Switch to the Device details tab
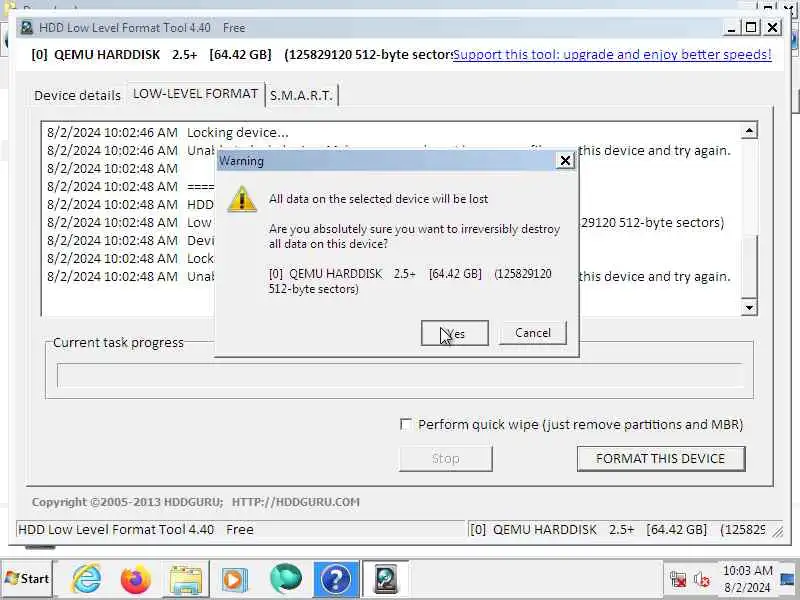The image size is (800, 600). point(78,95)
